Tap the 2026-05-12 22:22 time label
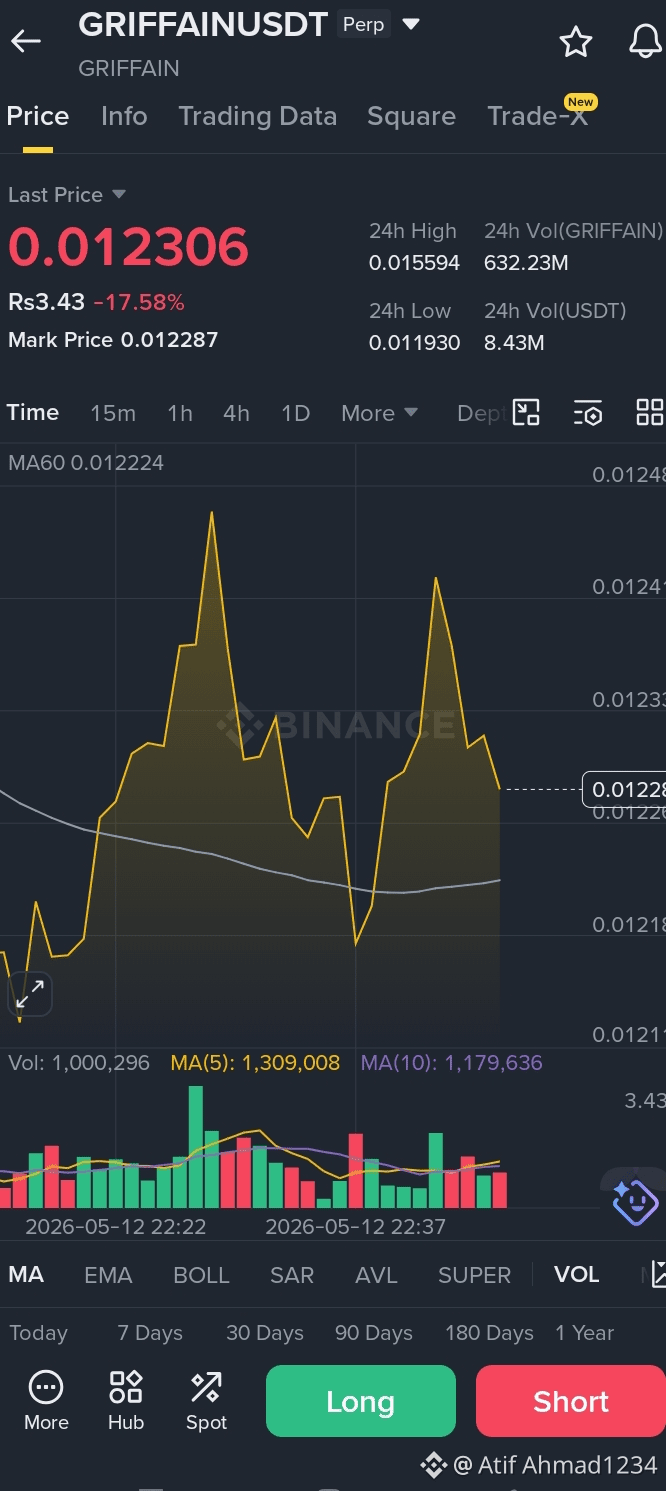The height and width of the screenshot is (1491, 666). pos(116,1226)
